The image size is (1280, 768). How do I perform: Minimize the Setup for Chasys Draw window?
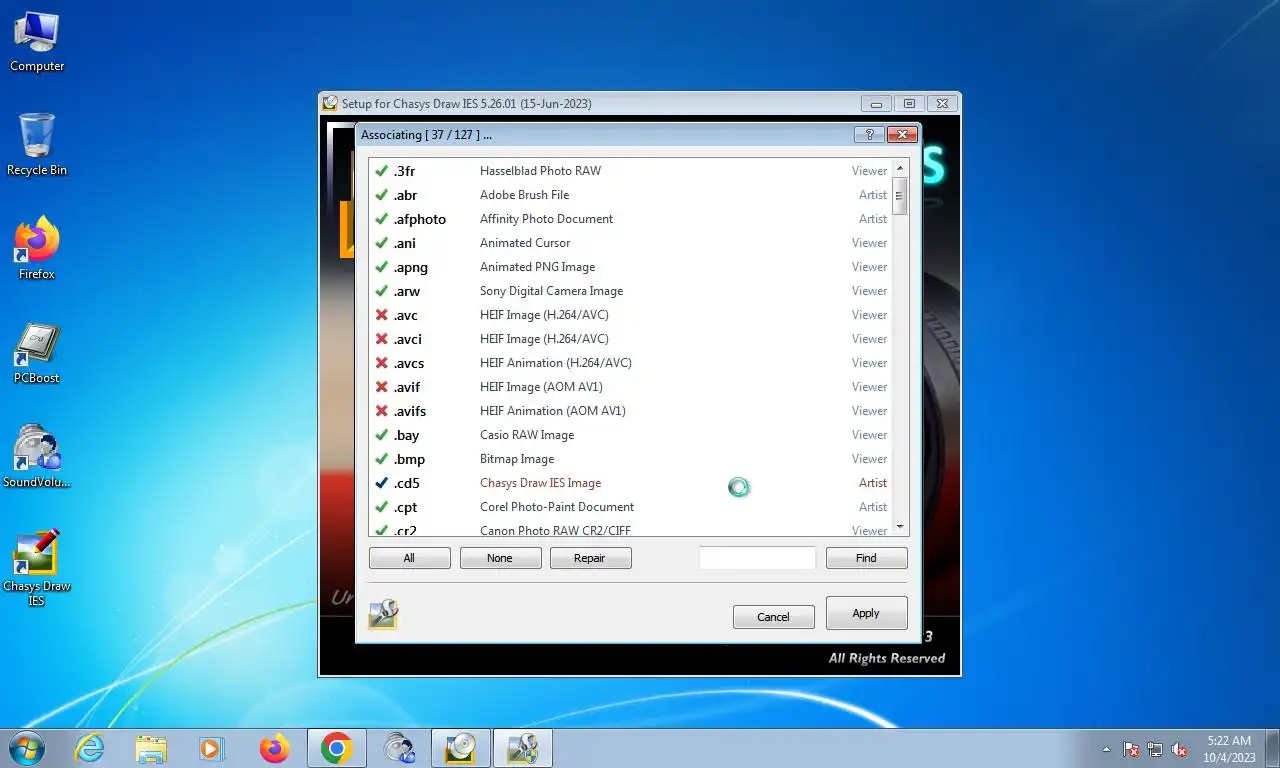(876, 103)
